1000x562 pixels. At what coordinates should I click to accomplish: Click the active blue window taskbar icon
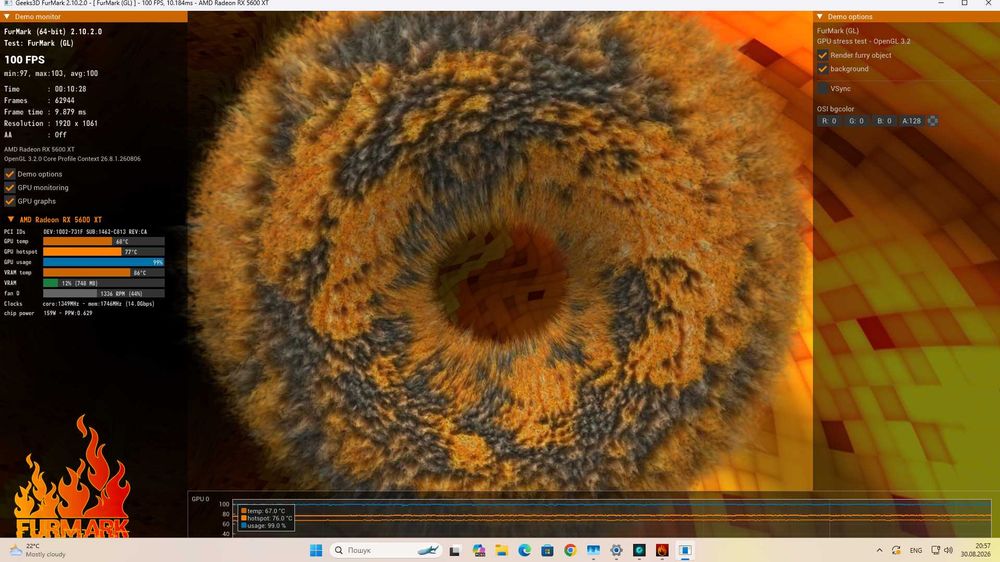click(x=685, y=550)
